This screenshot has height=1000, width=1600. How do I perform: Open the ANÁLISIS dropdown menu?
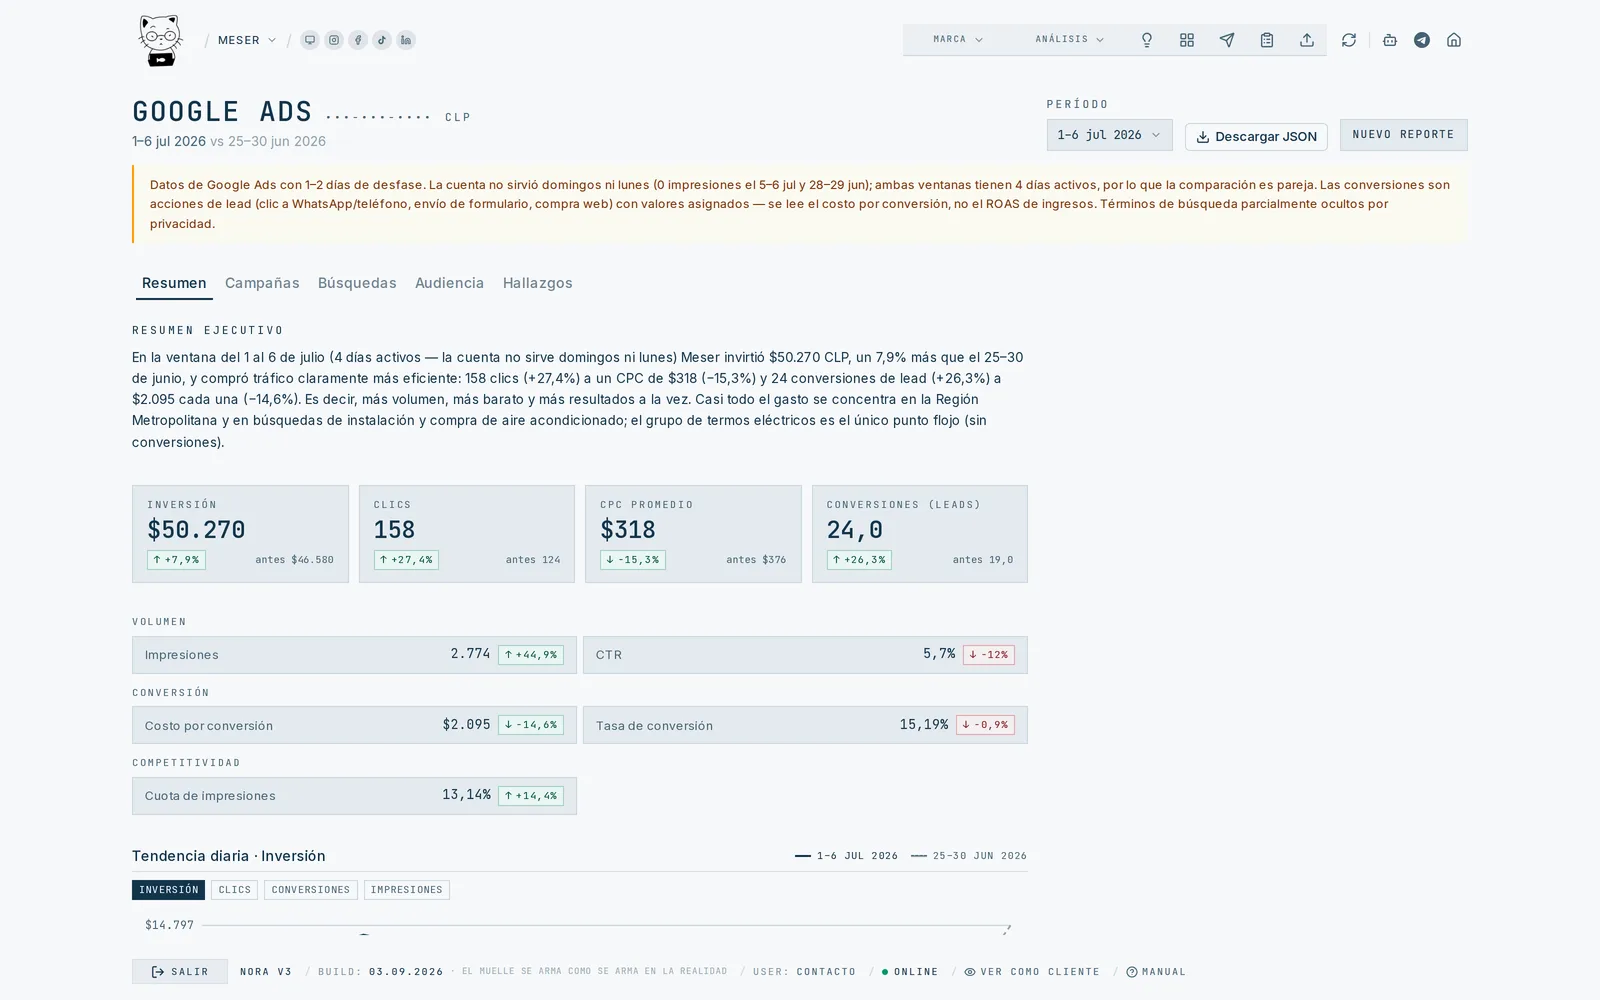[1070, 40]
